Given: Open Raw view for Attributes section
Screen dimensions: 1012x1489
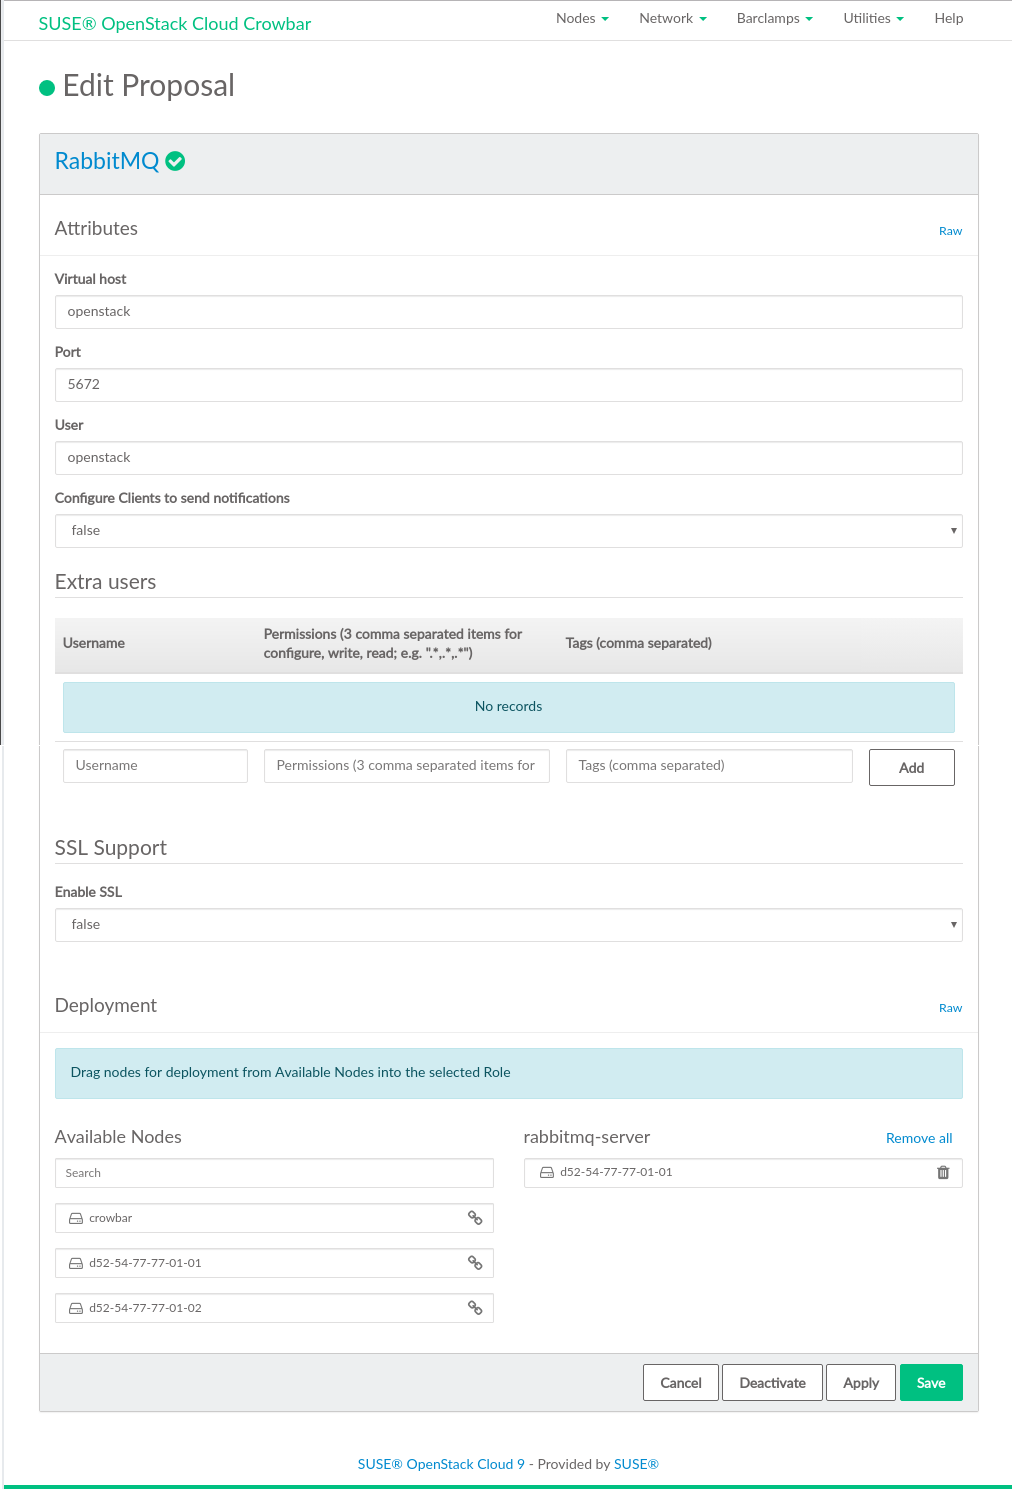Looking at the screenshot, I should (x=949, y=231).
